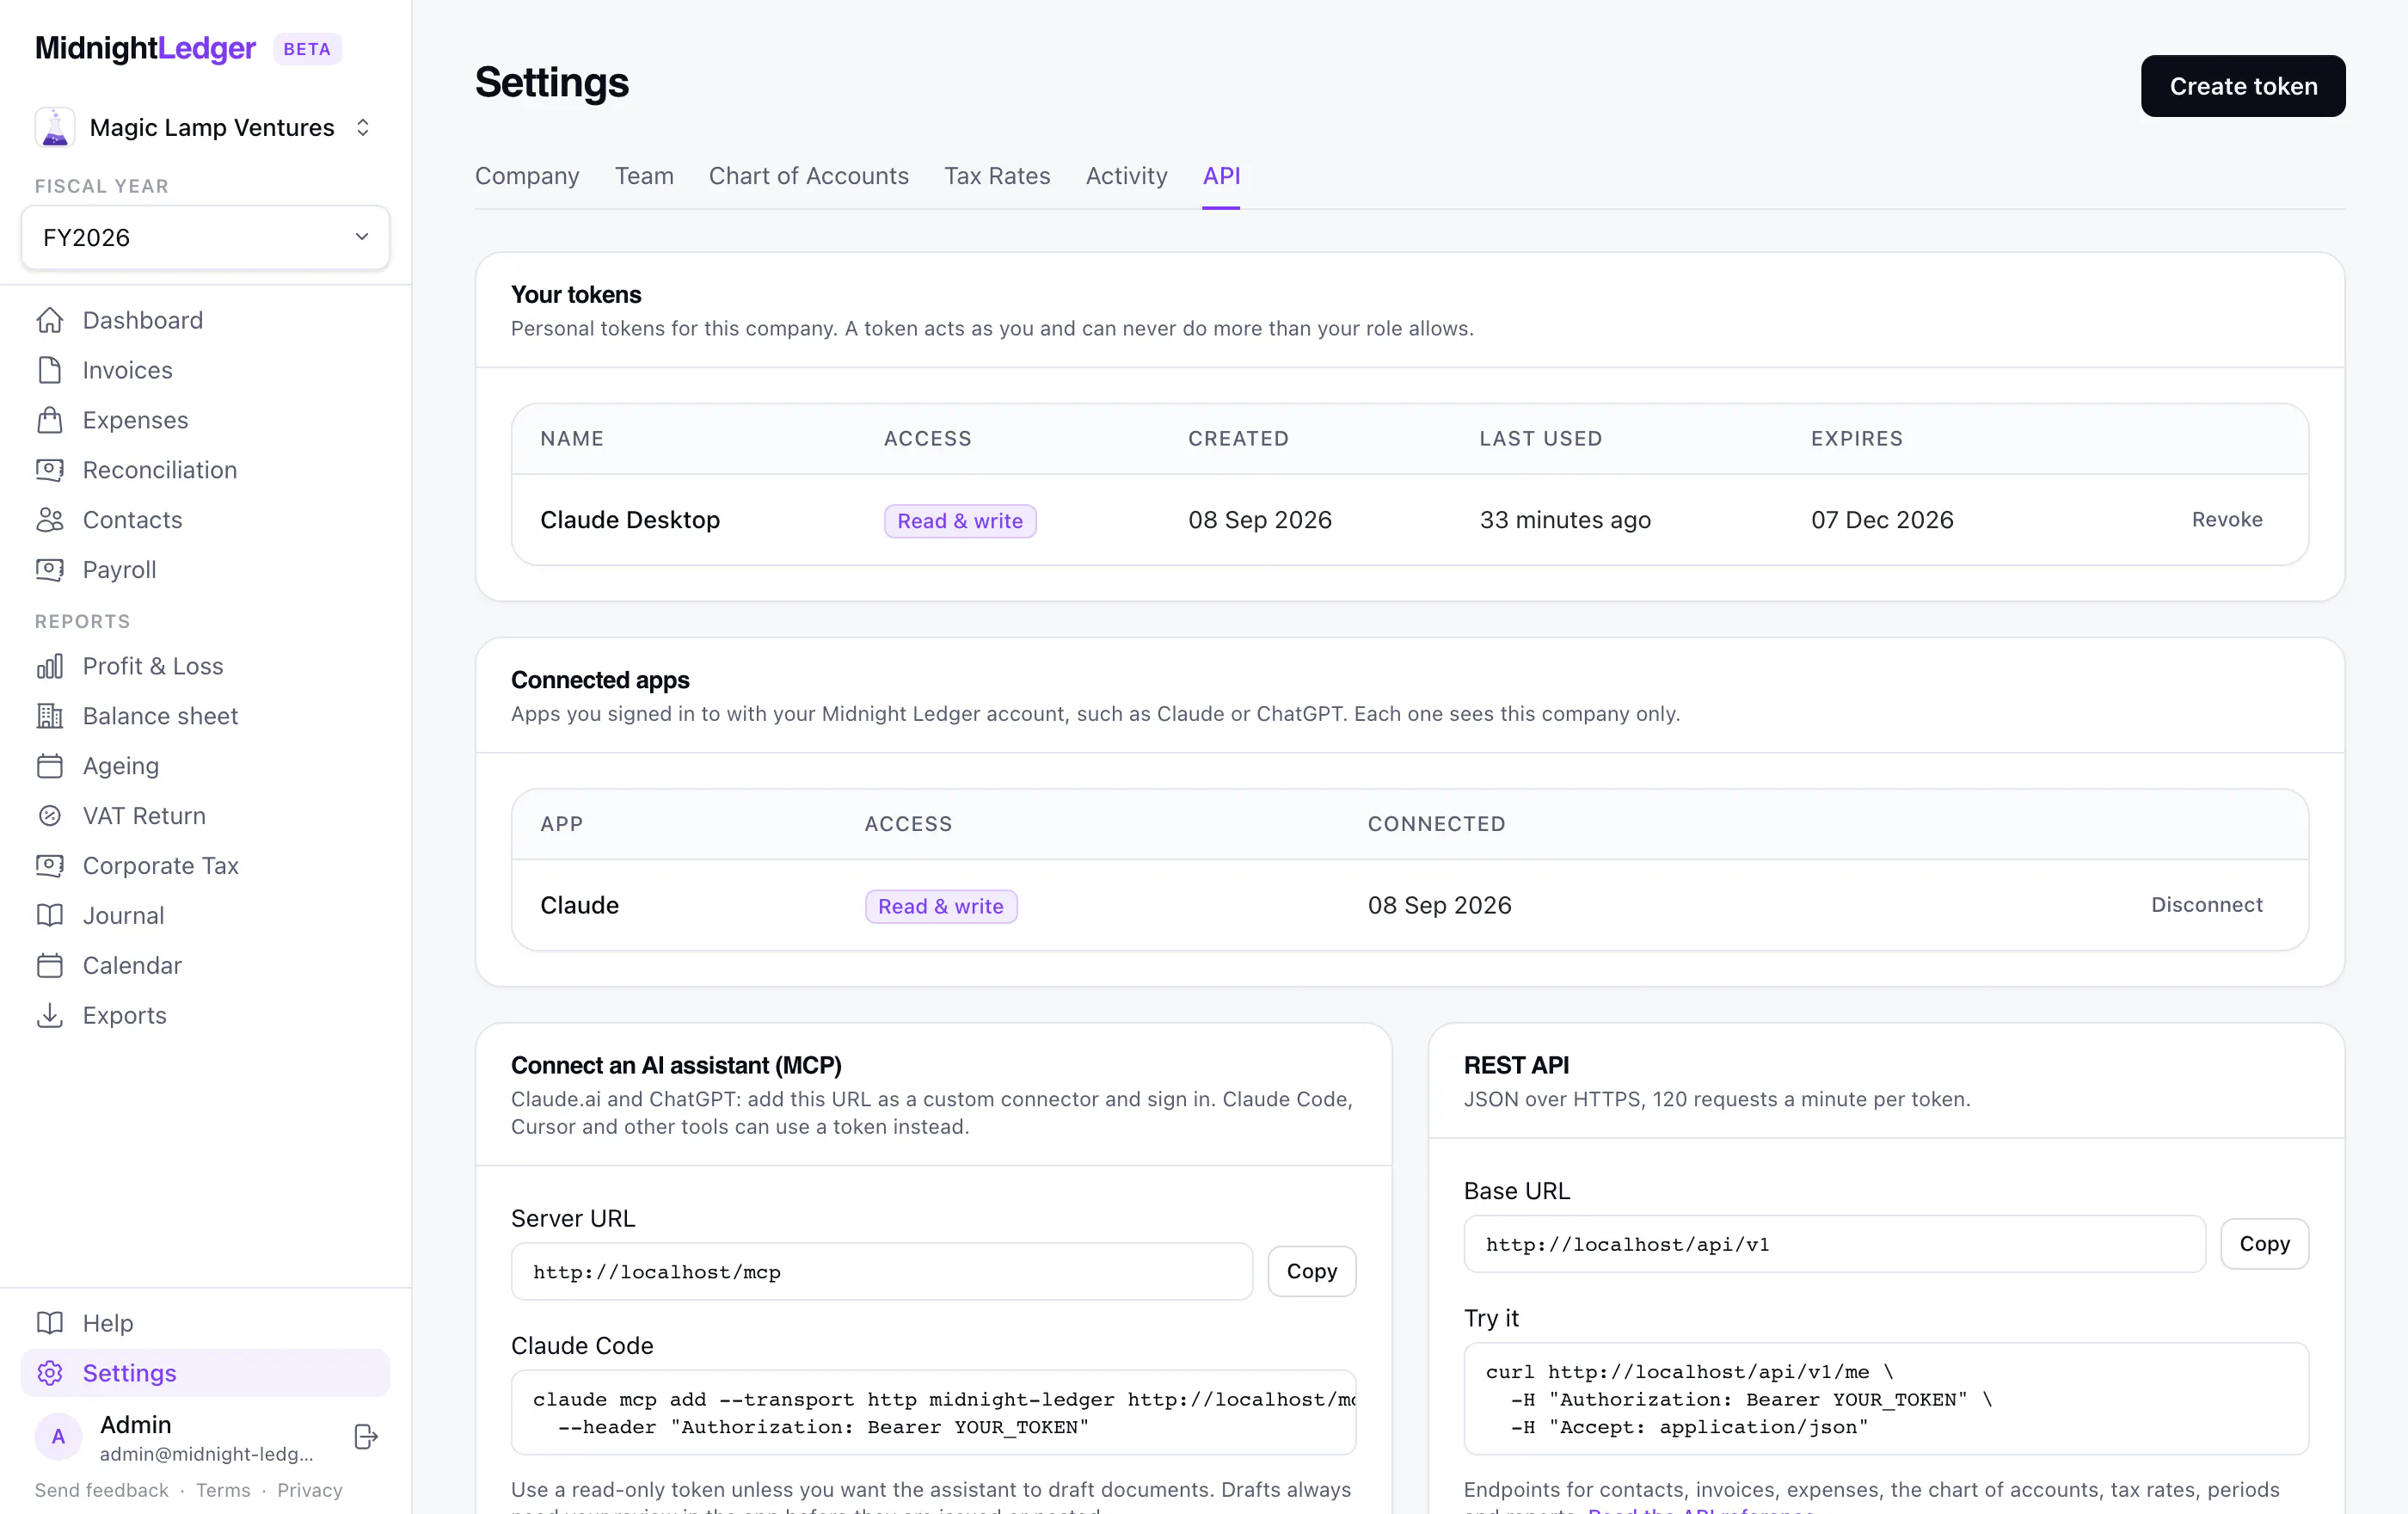Click the Corporate Tax icon
Viewport: 2408px width, 1514px height.
click(50, 866)
